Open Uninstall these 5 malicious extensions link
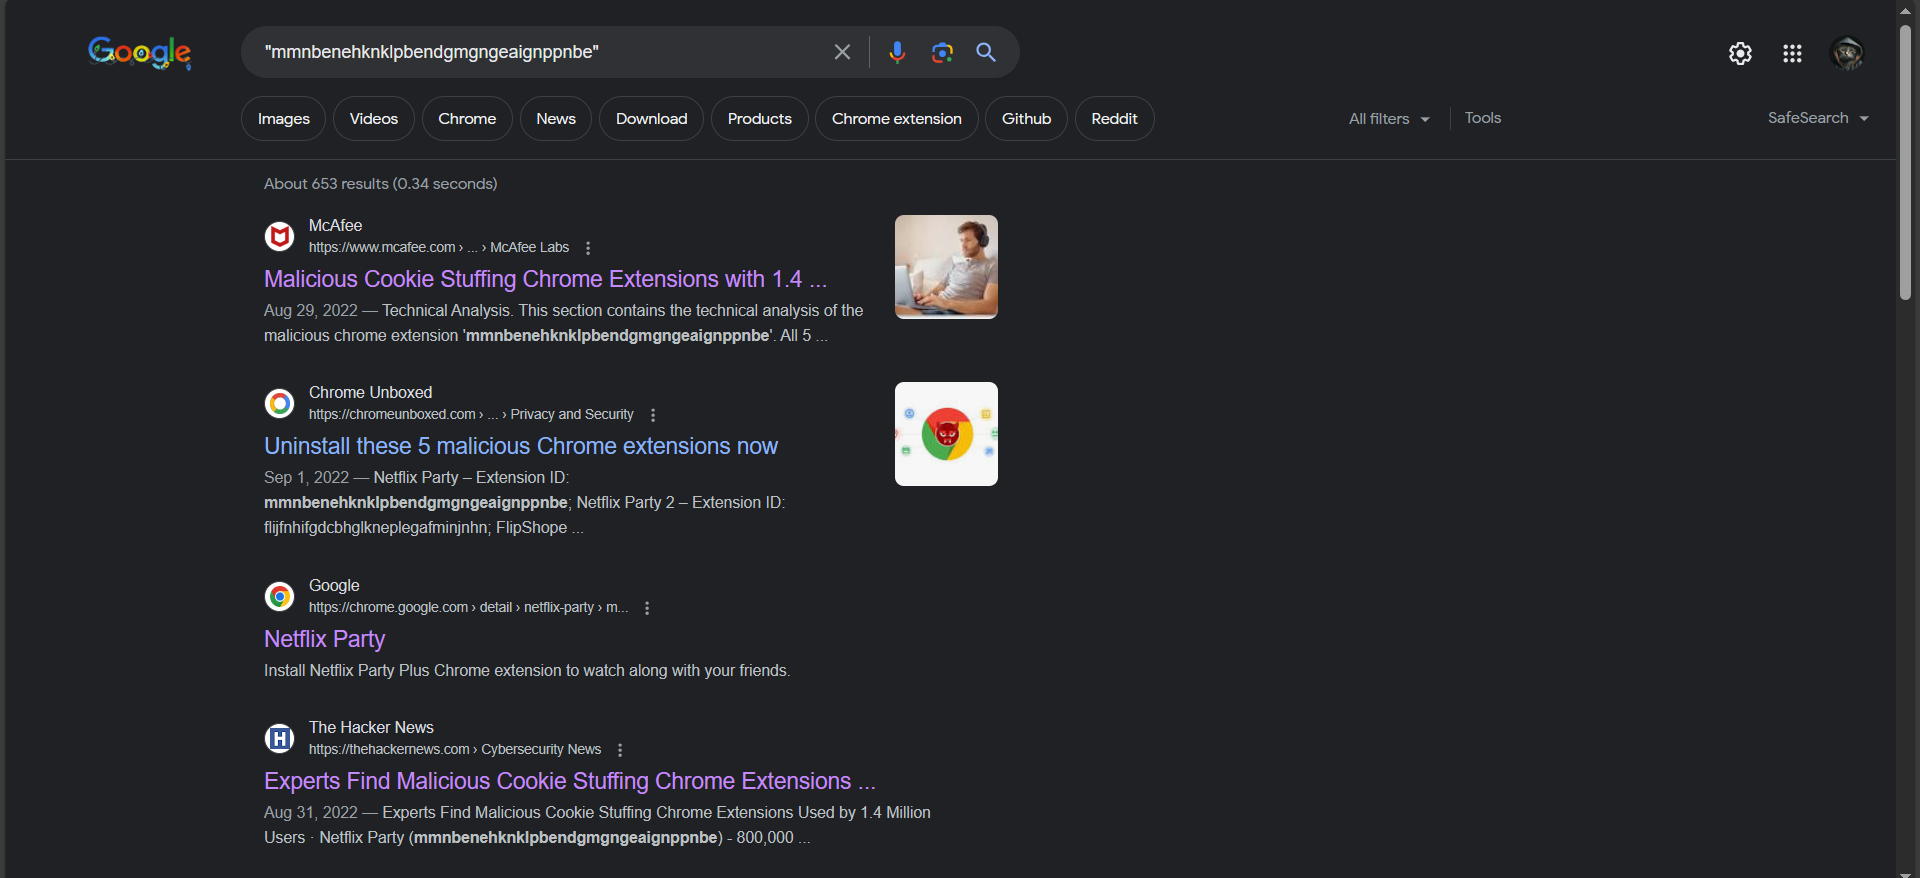The image size is (1920, 878). [x=520, y=446]
